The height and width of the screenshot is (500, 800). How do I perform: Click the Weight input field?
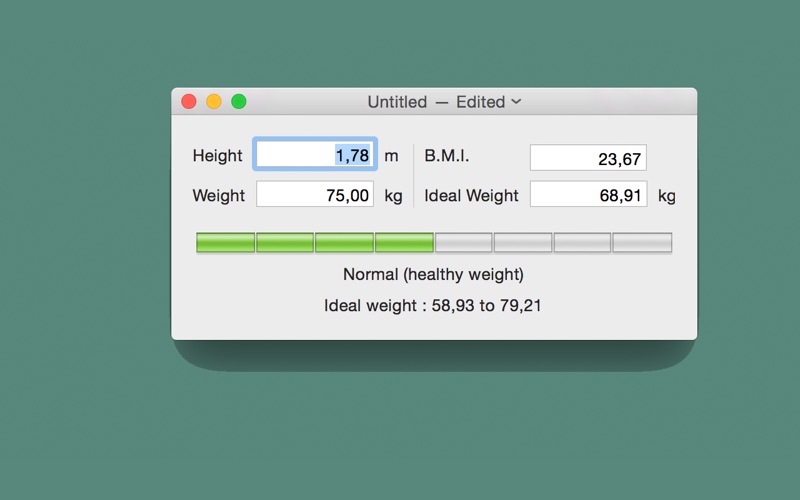click(x=315, y=194)
